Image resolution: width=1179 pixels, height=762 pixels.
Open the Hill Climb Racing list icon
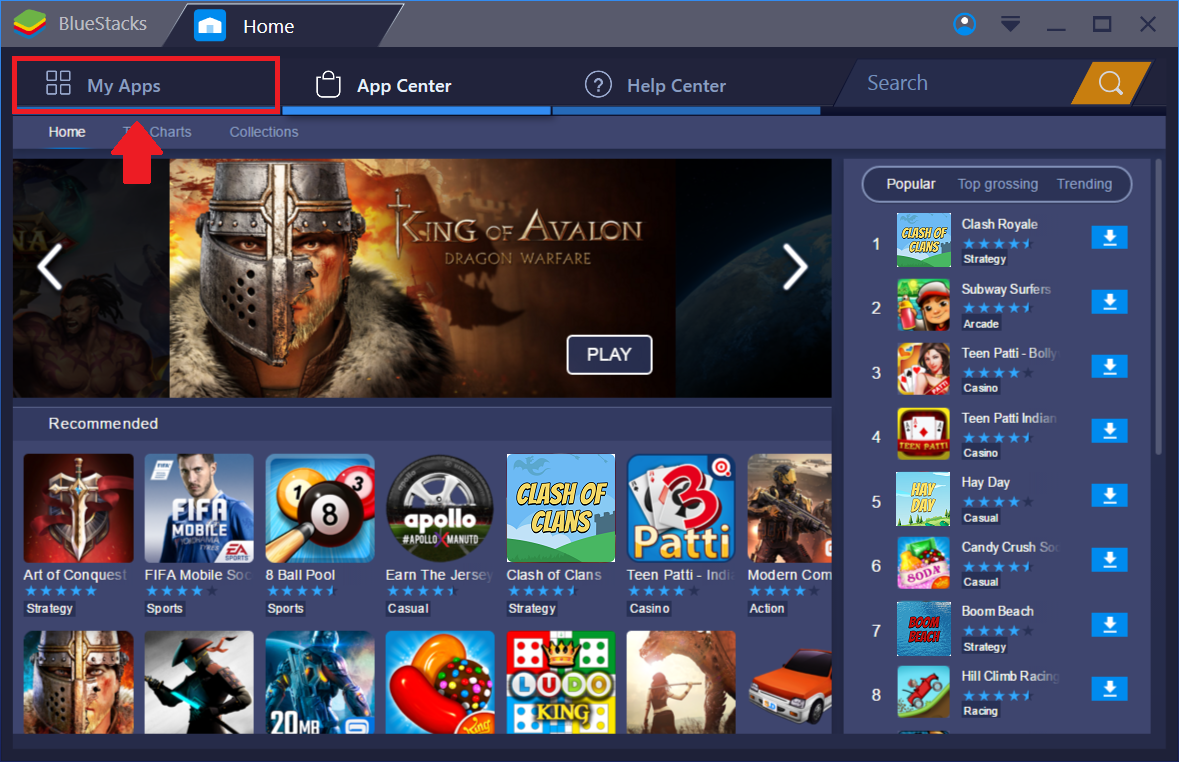(x=923, y=692)
